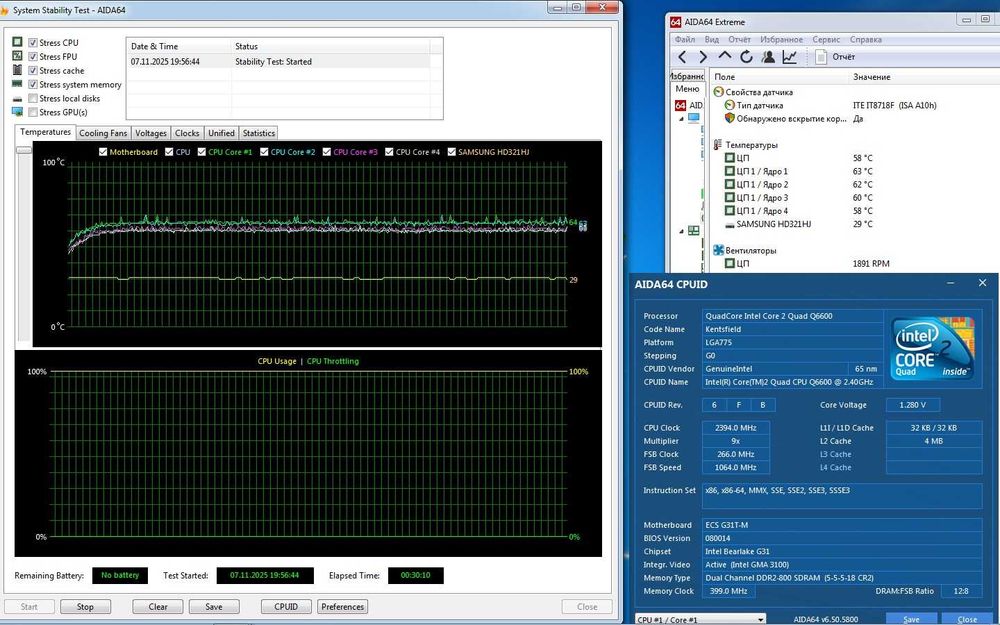
Task: Click the Up level arrow in AIDA64 toolbar
Action: coord(725,57)
